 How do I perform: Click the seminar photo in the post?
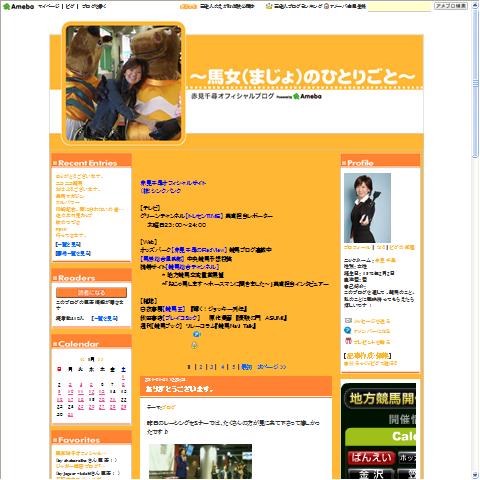(200, 462)
